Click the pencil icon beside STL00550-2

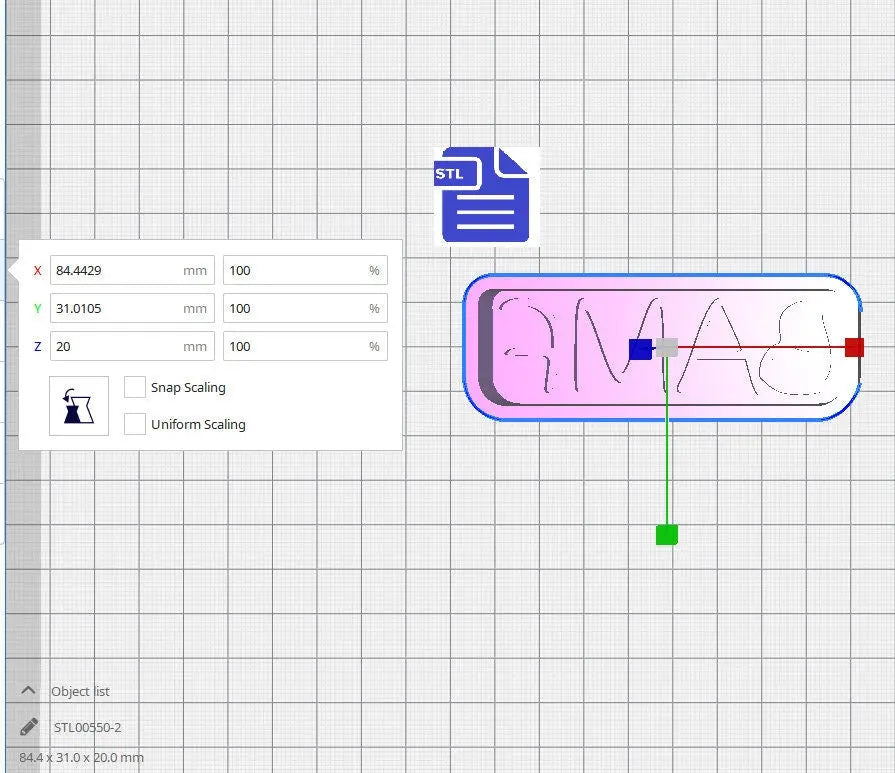29,727
